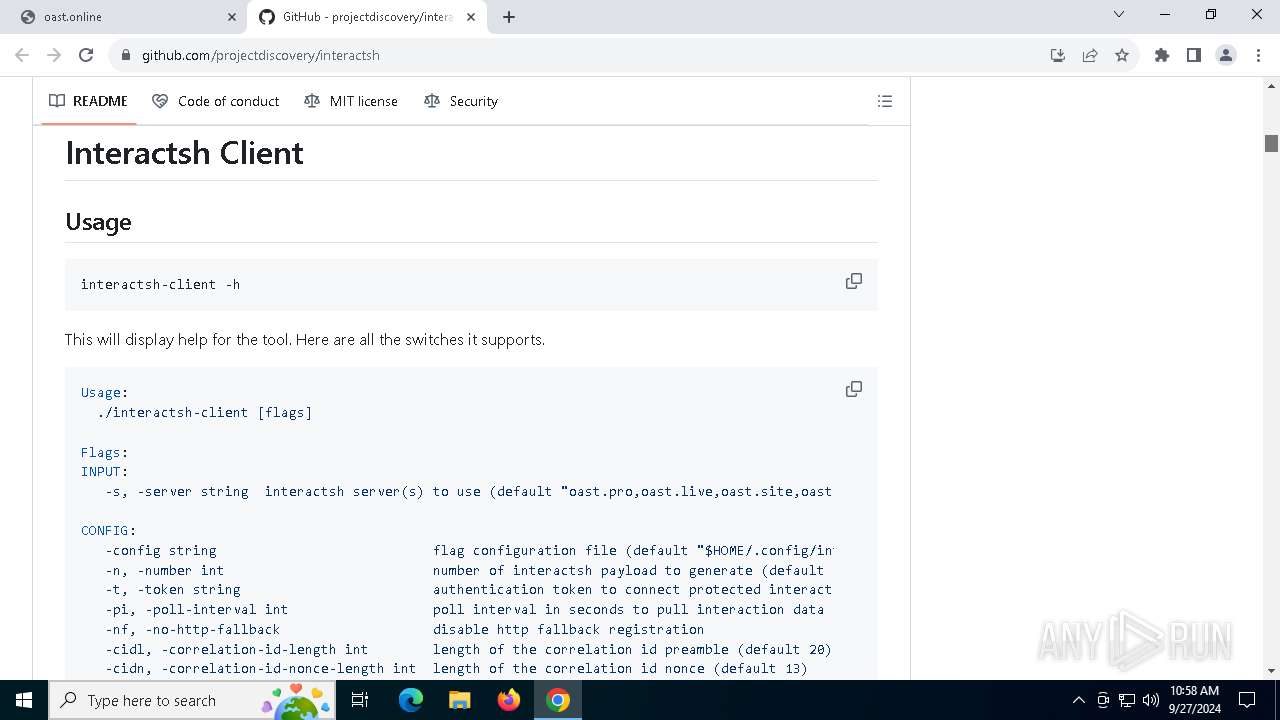Open the Security tab
The width and height of the screenshot is (1280, 720).
coord(461,101)
